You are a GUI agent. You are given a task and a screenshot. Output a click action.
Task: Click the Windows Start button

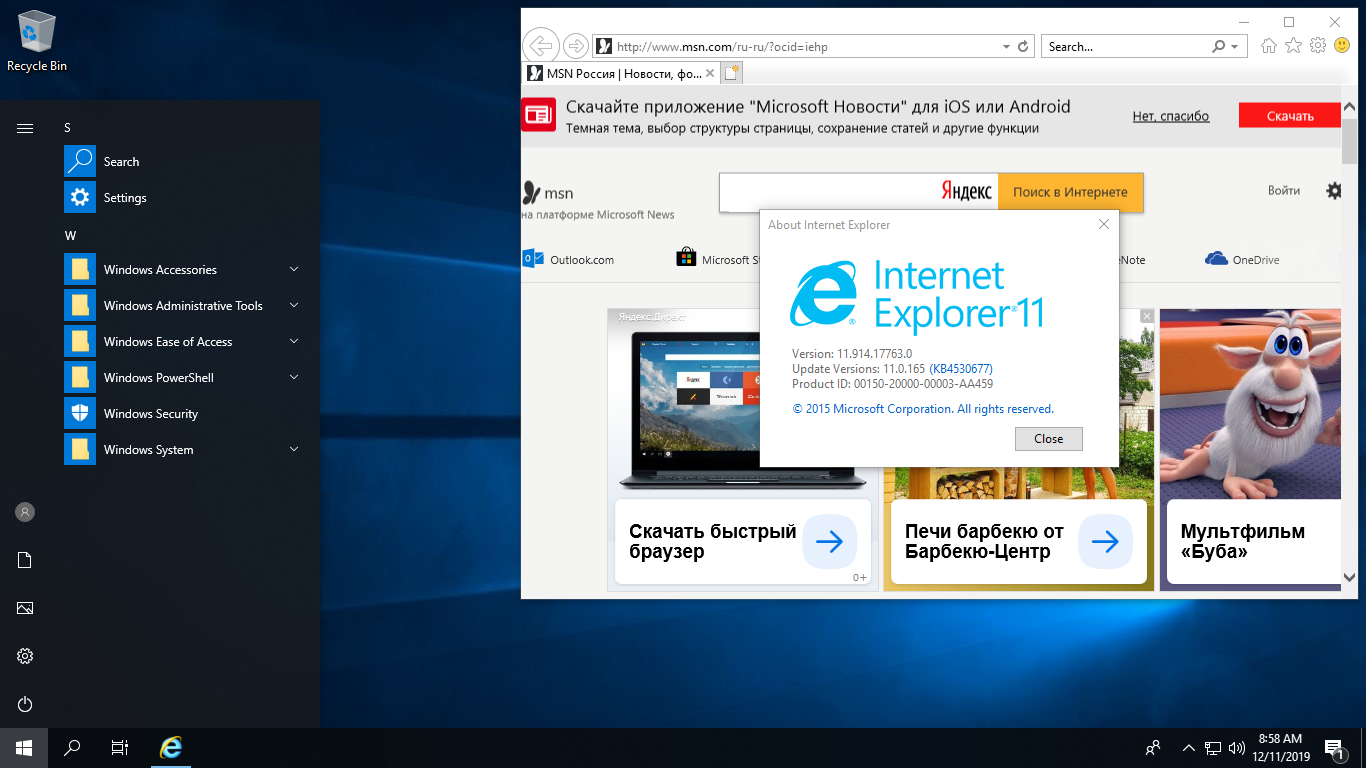[24, 747]
